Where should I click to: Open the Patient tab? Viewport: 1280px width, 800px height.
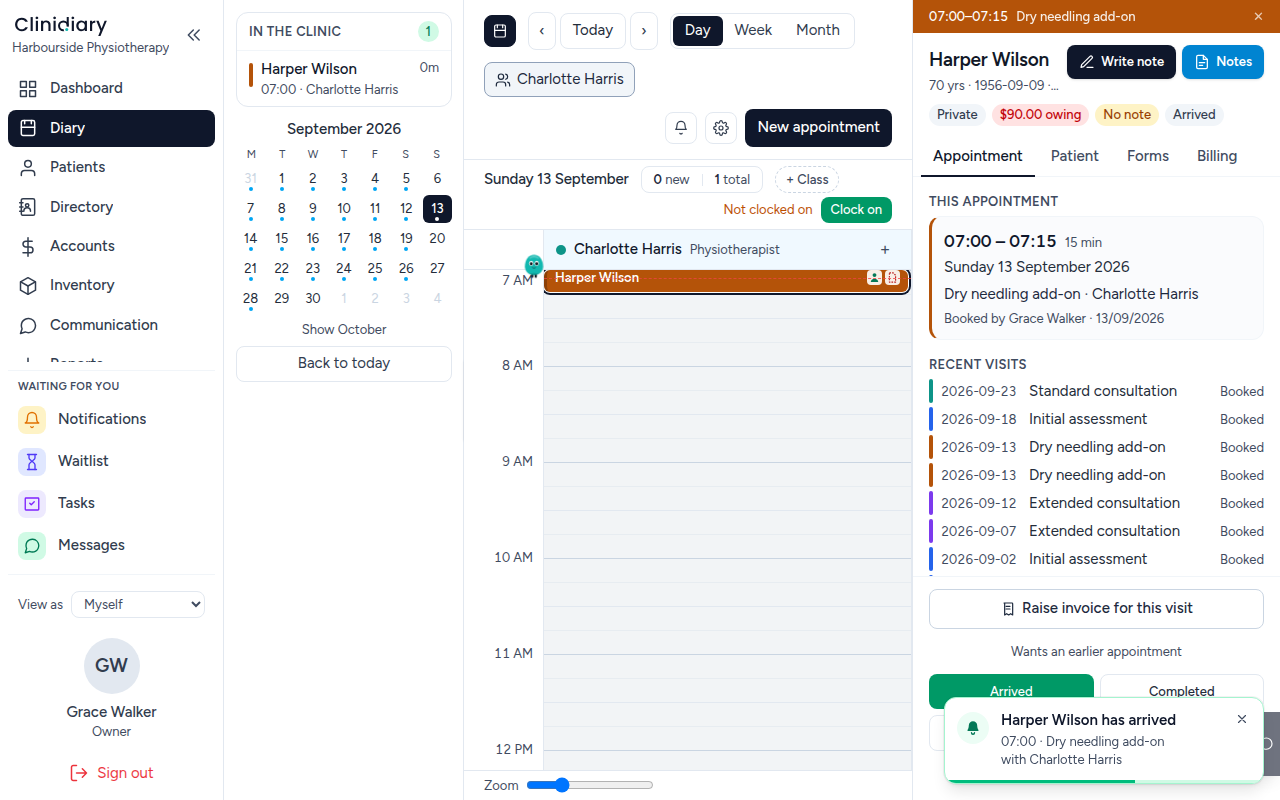(x=1075, y=157)
